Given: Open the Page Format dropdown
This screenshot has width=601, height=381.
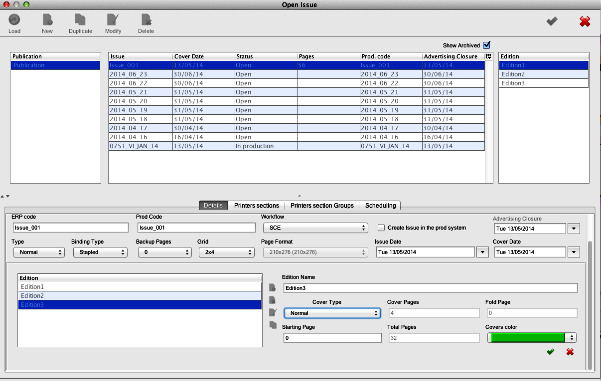Looking at the screenshot, I should coord(315,252).
